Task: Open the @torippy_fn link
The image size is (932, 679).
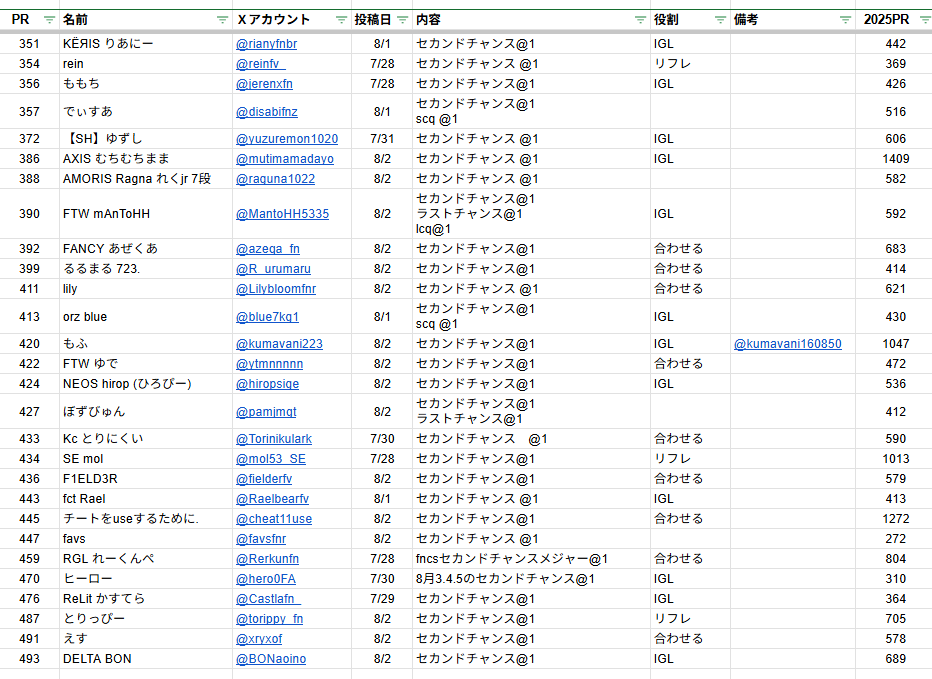Action: (x=269, y=619)
